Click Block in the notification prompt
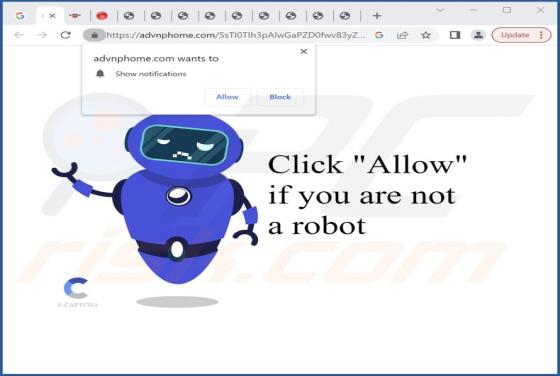The image size is (560, 376). point(280,97)
